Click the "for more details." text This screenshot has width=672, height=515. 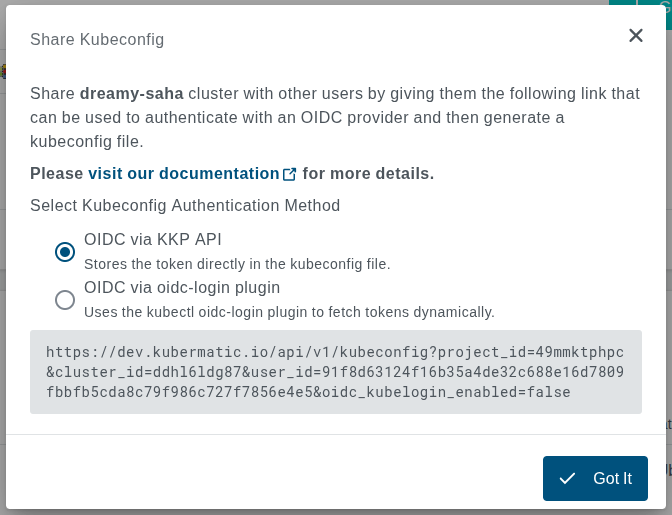368,173
